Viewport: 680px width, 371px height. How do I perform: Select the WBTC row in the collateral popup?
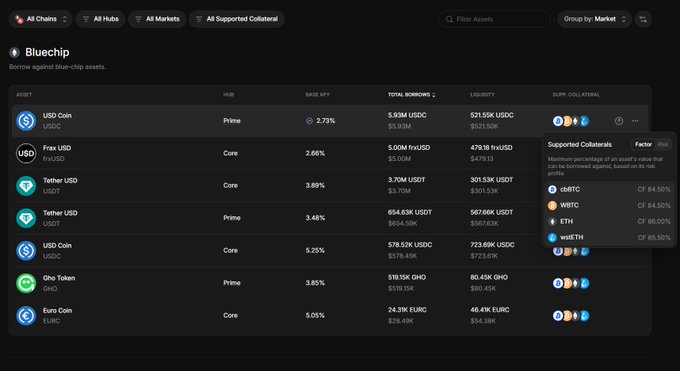tap(609, 206)
